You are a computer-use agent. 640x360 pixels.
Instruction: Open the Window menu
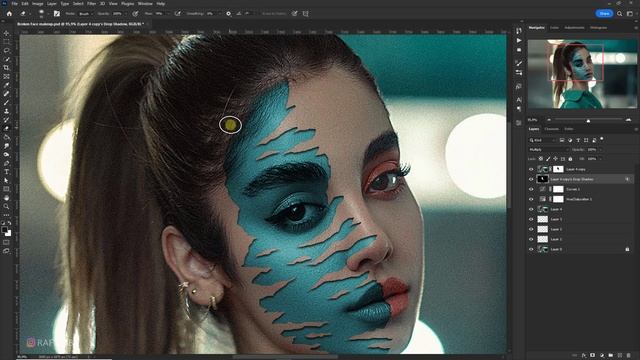coord(145,3)
